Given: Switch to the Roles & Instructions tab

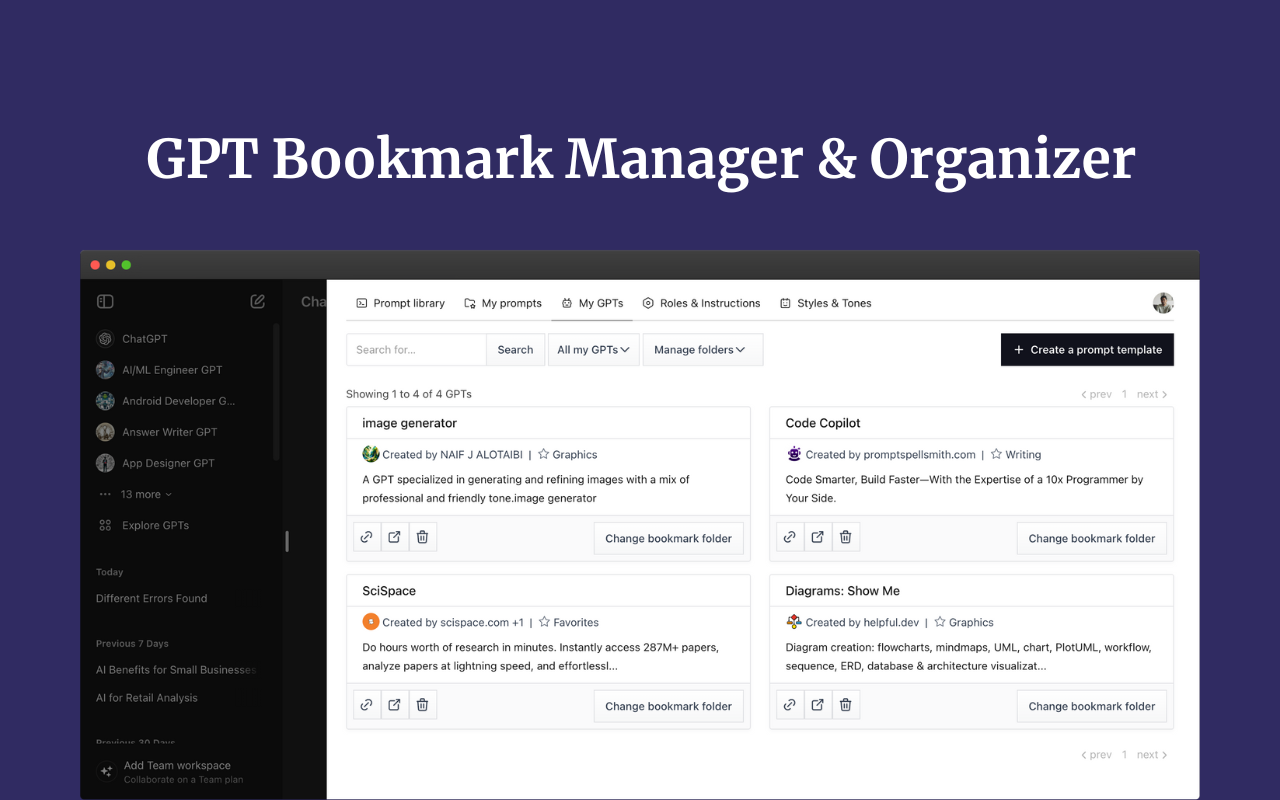Looking at the screenshot, I should 701,303.
